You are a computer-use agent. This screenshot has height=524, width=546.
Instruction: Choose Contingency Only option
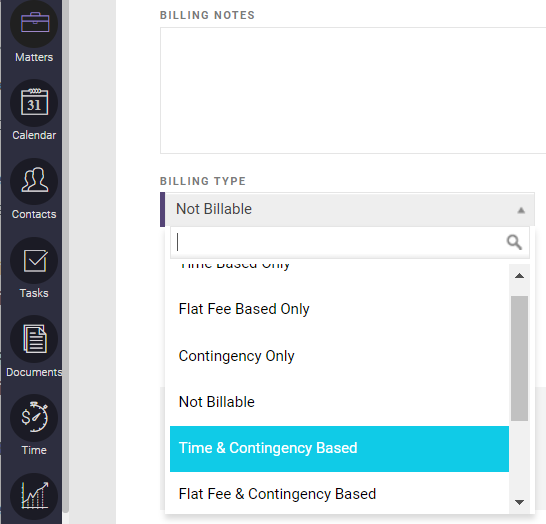click(339, 356)
